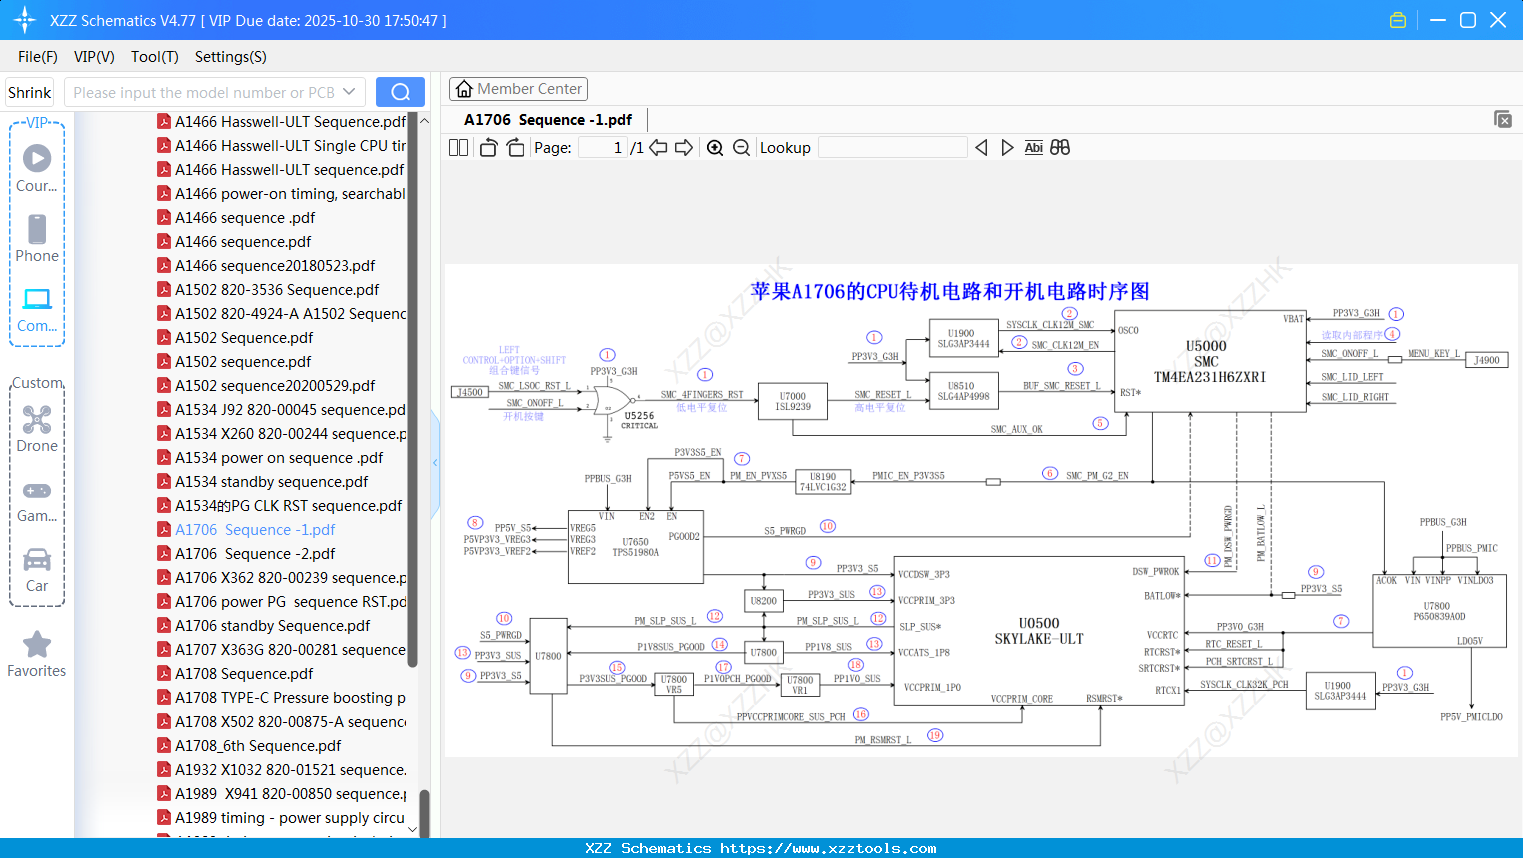Open A1502 820-4924-A A1502 Sequence file
The image size is (1523, 858).
pyautogui.click(x=282, y=314)
